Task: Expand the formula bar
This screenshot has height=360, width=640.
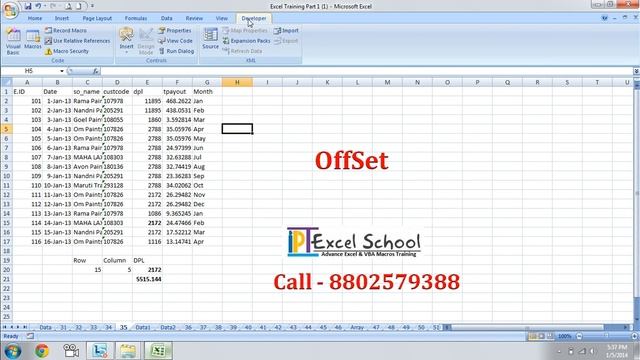Action: click(636, 71)
